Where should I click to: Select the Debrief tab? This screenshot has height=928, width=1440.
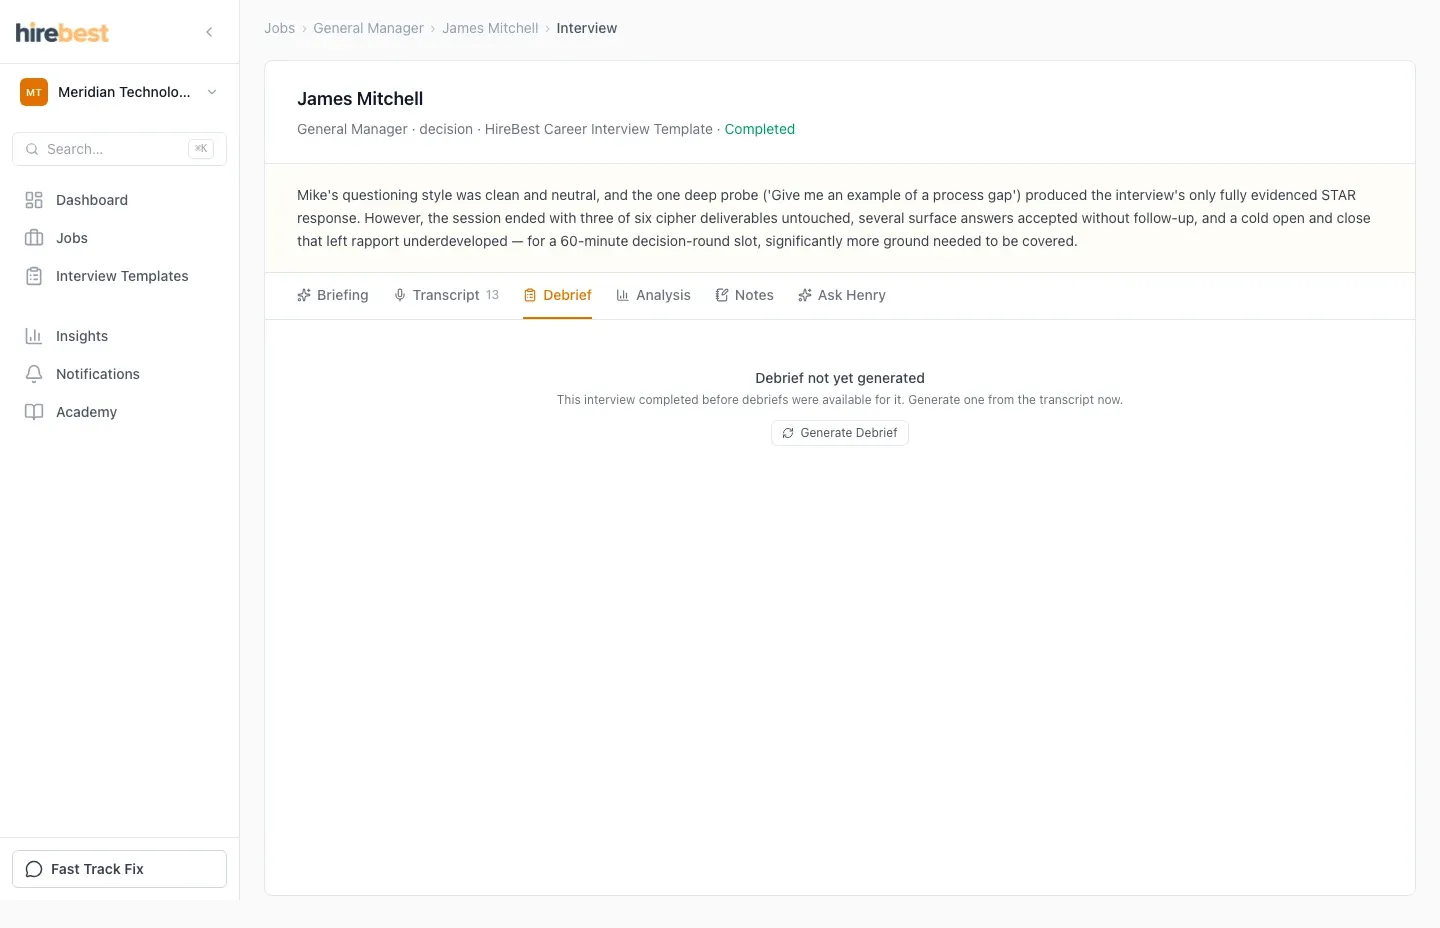tap(558, 295)
